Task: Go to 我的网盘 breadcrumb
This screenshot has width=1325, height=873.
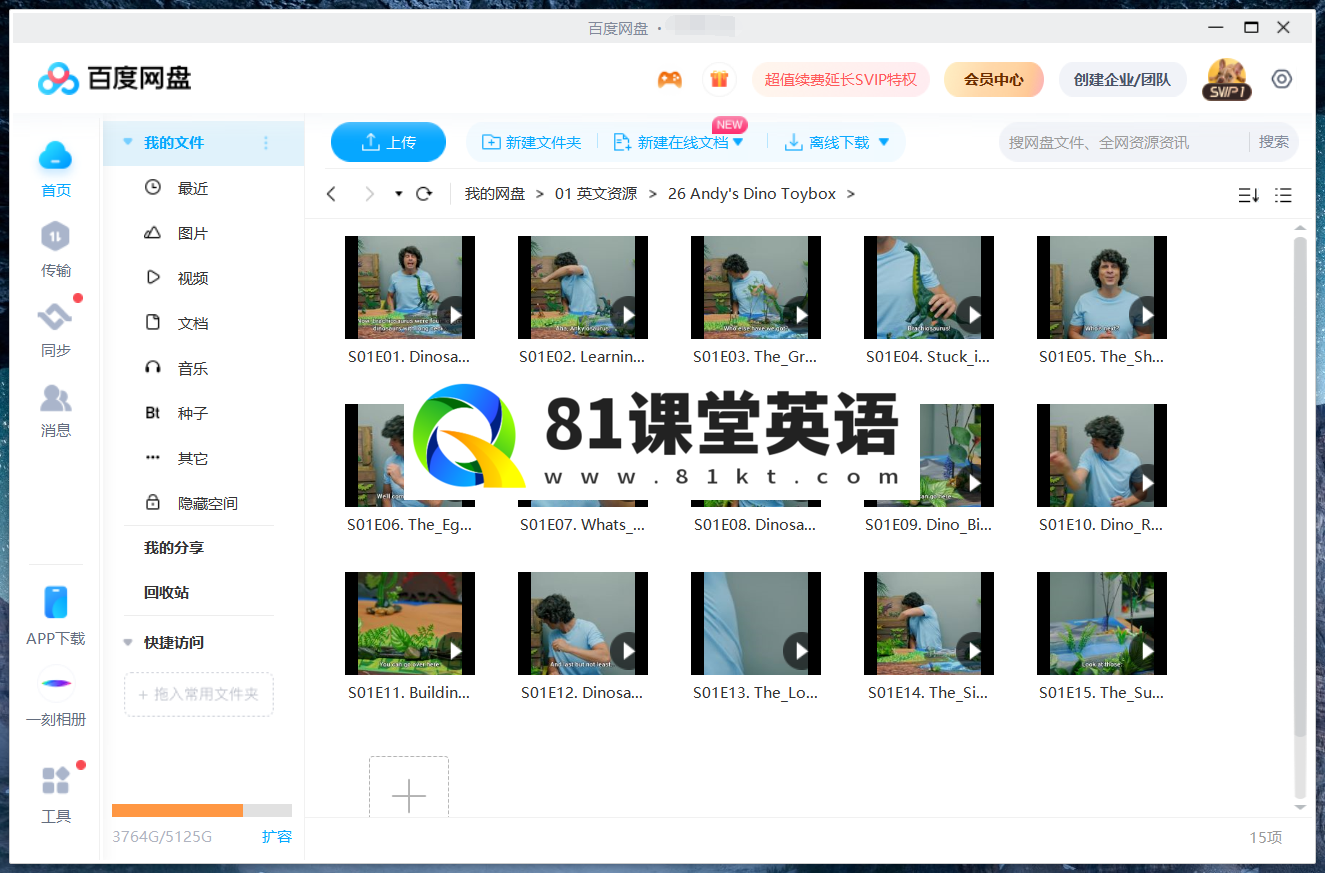Action: [495, 194]
